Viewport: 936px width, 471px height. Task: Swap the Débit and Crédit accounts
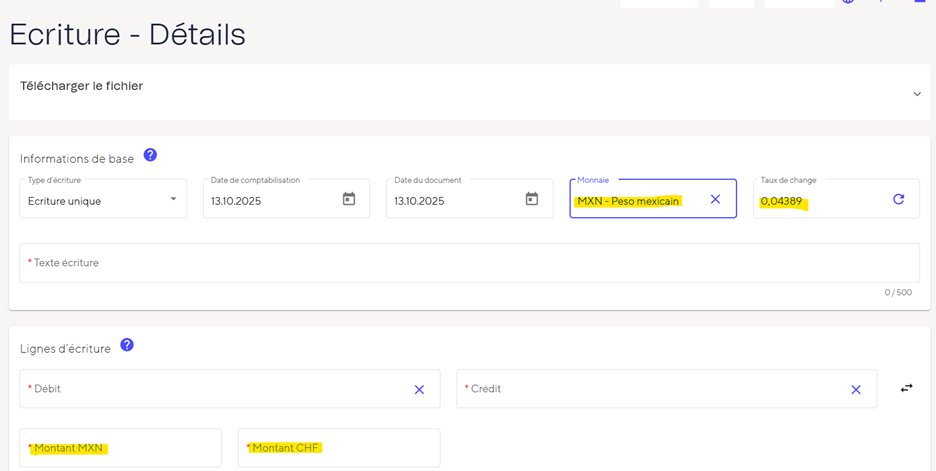point(906,388)
